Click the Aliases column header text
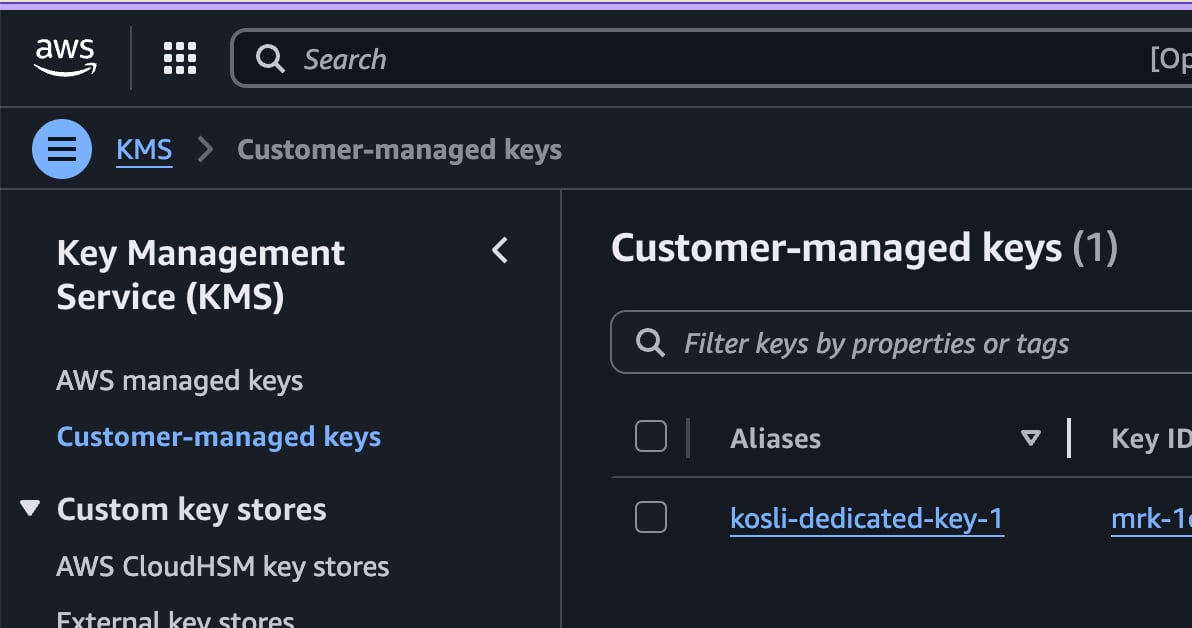The image size is (1192, 628). pos(775,439)
